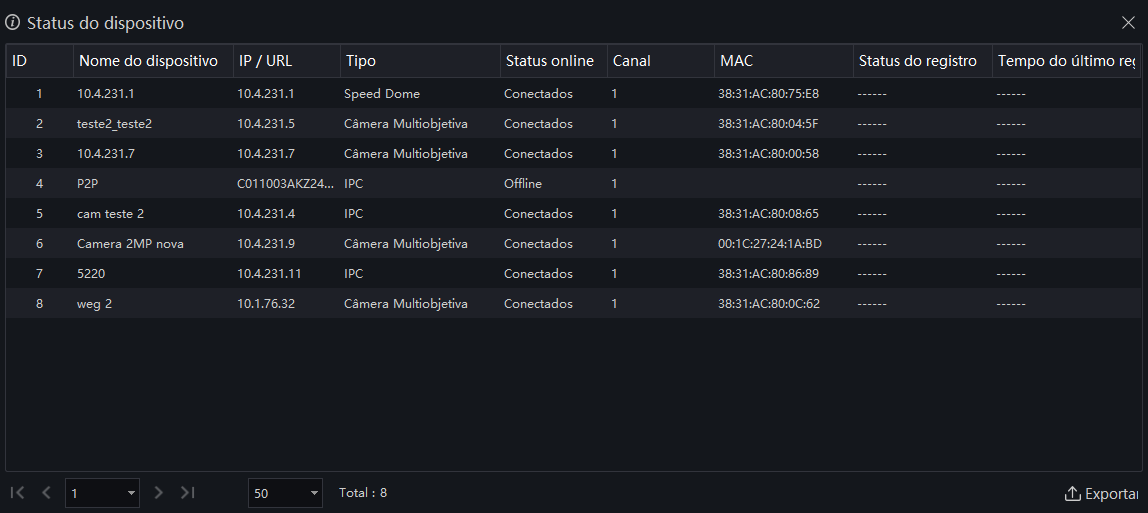Image resolution: width=1148 pixels, height=513 pixels.
Task: Select the row for device teste2_teste2
Action: 573,124
